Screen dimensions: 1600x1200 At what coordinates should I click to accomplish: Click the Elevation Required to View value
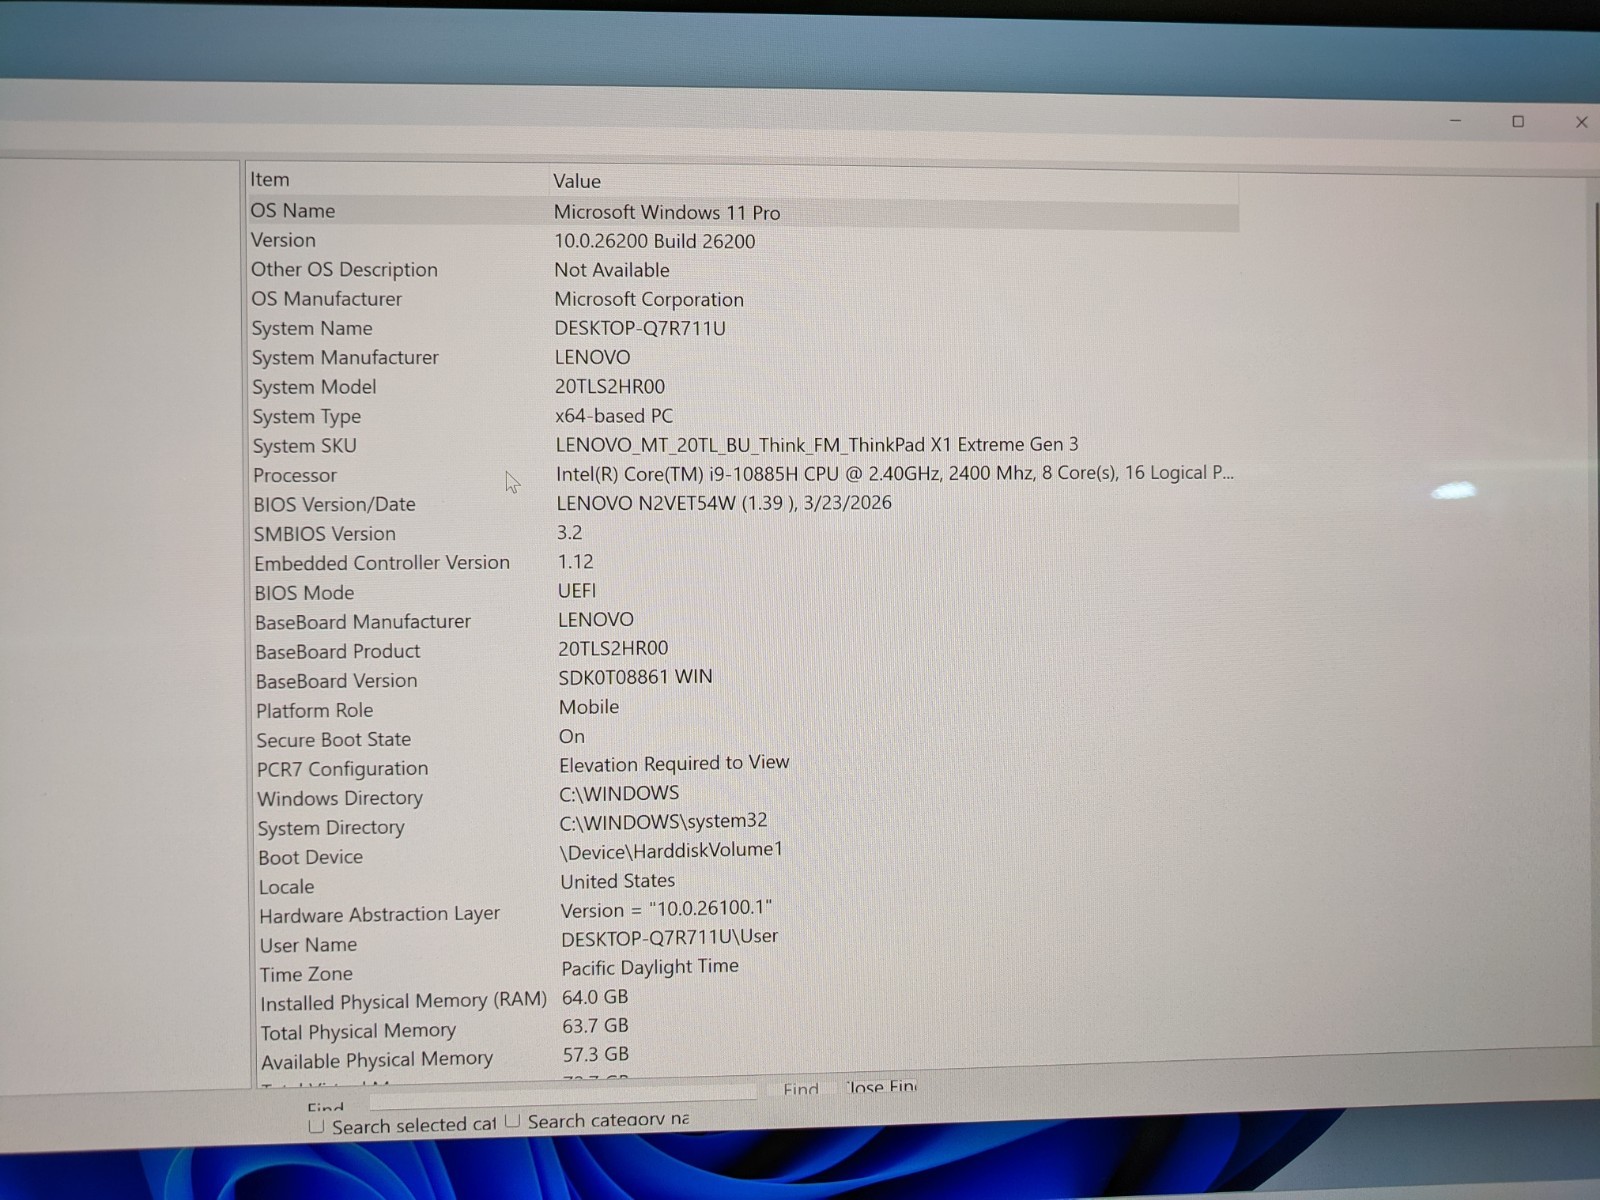[674, 763]
